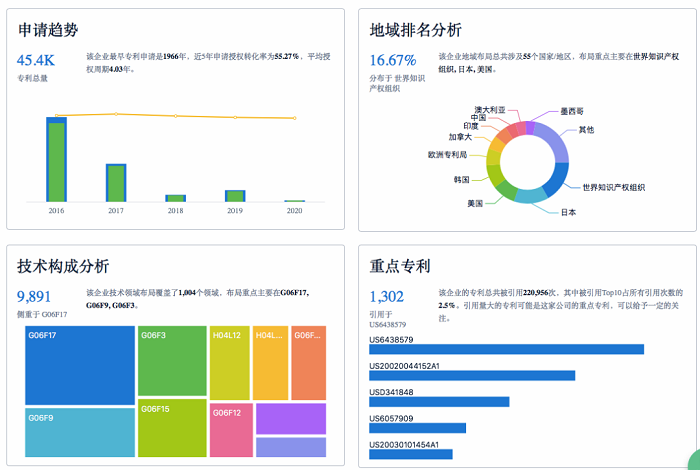Click the green G06F3 treemap tile

[172, 362]
